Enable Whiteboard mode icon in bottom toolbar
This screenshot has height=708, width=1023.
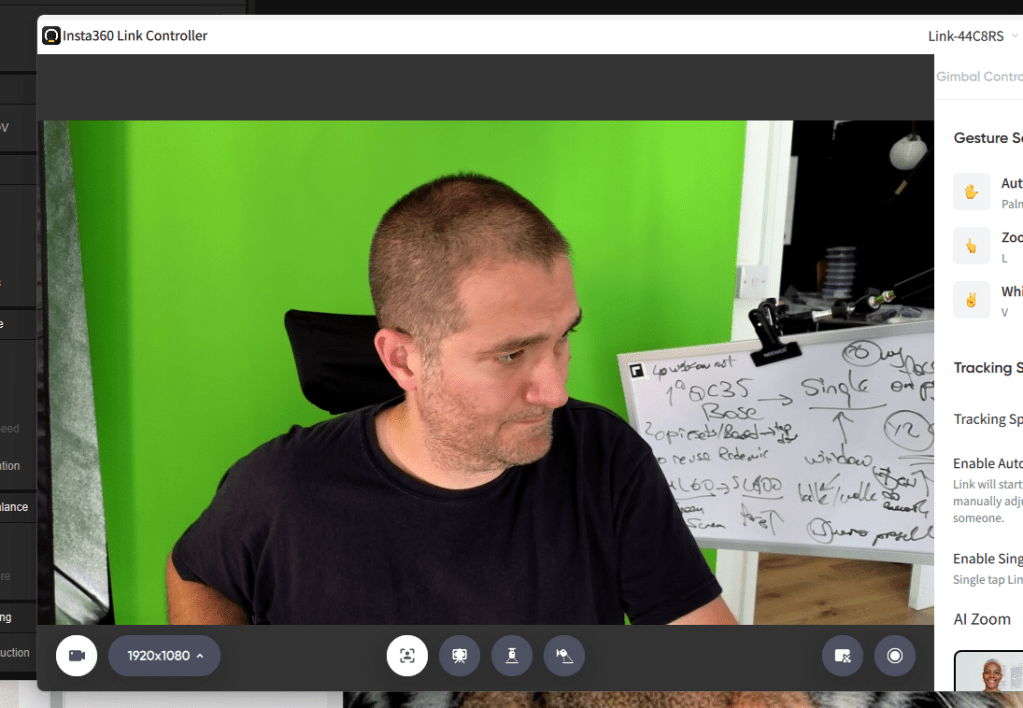click(x=459, y=655)
